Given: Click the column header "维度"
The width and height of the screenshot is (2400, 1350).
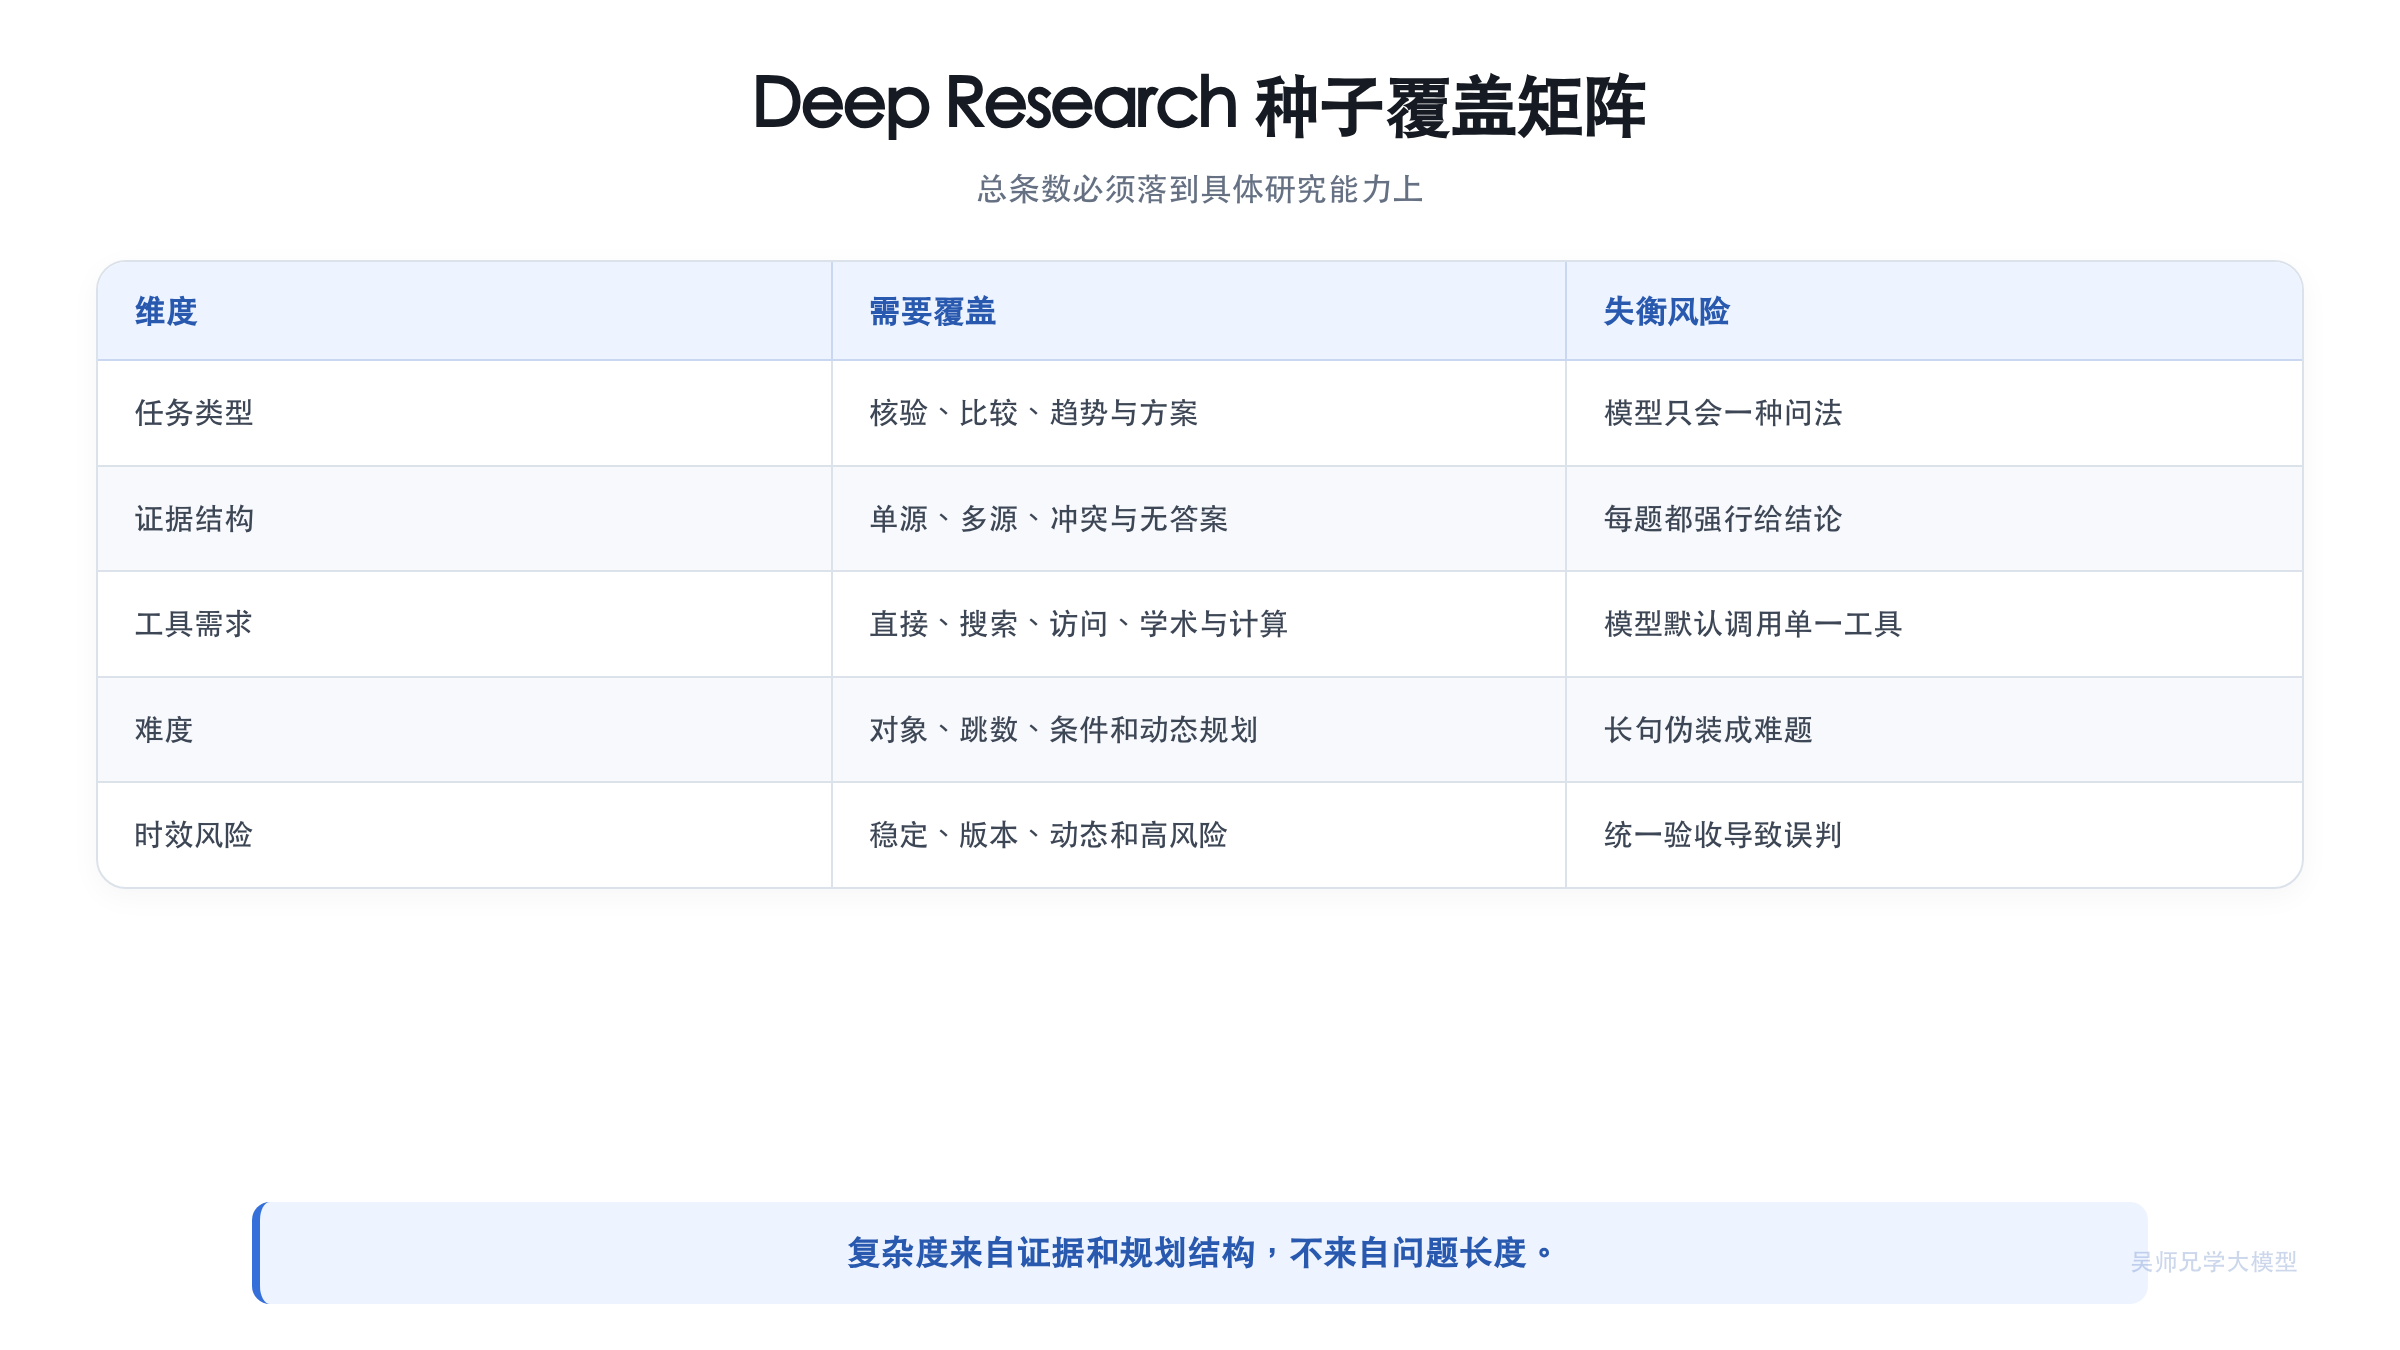Looking at the screenshot, I should coord(465,311).
